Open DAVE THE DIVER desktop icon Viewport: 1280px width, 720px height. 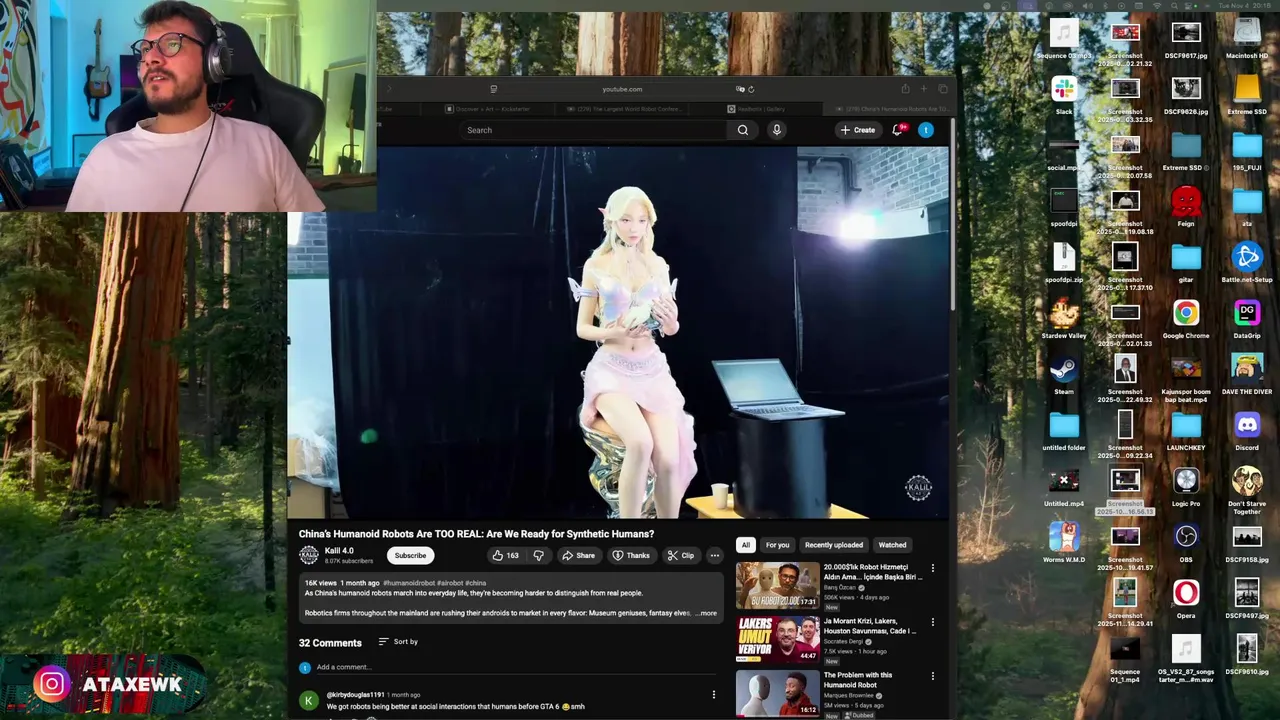pos(1247,369)
